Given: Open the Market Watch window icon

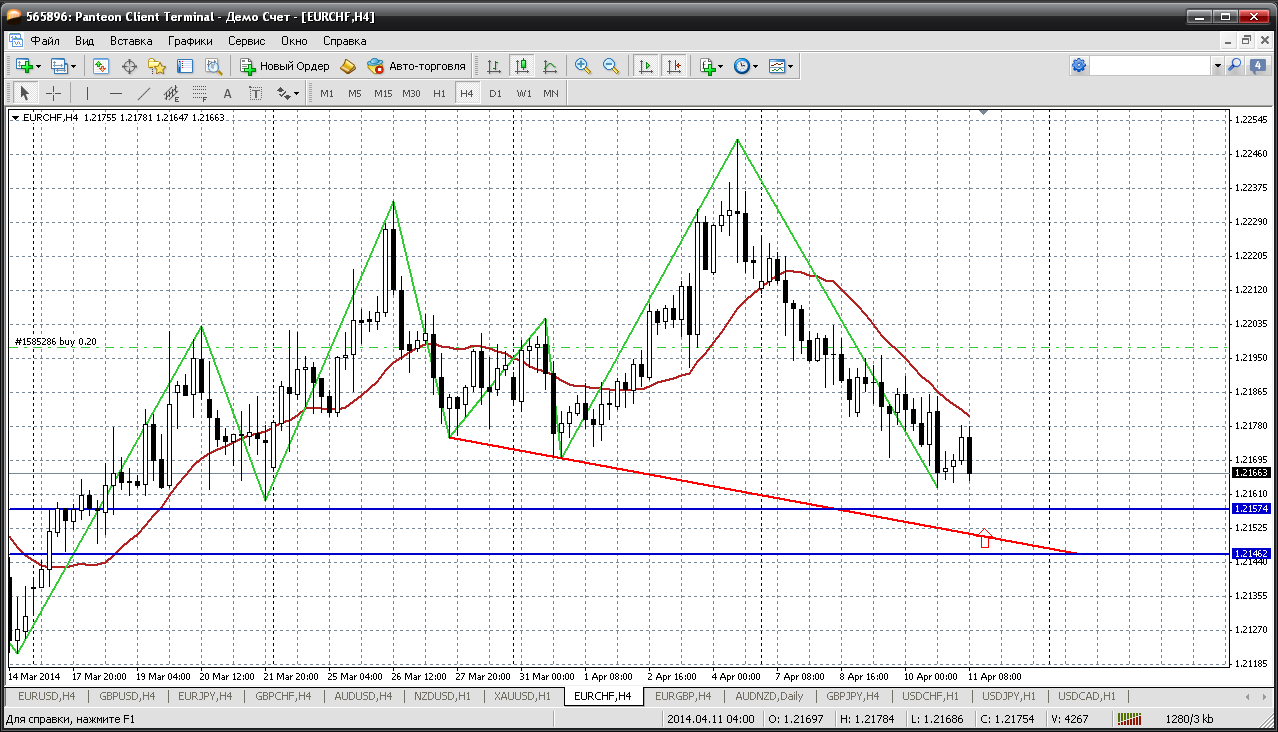Looking at the screenshot, I should tap(101, 66).
